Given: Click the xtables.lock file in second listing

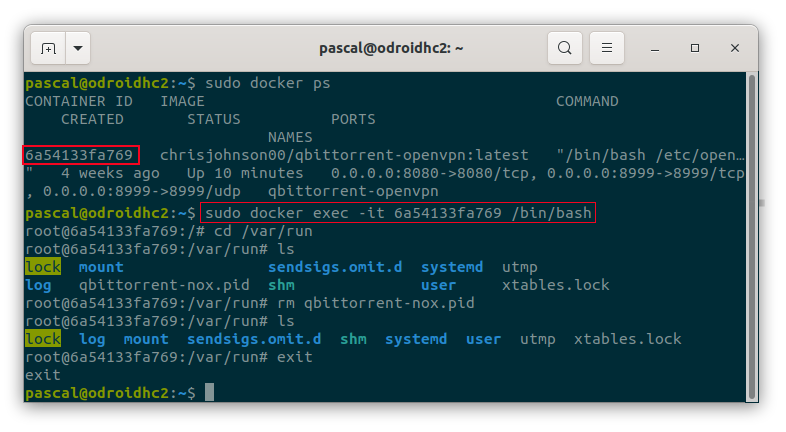Looking at the screenshot, I should 628,339.
